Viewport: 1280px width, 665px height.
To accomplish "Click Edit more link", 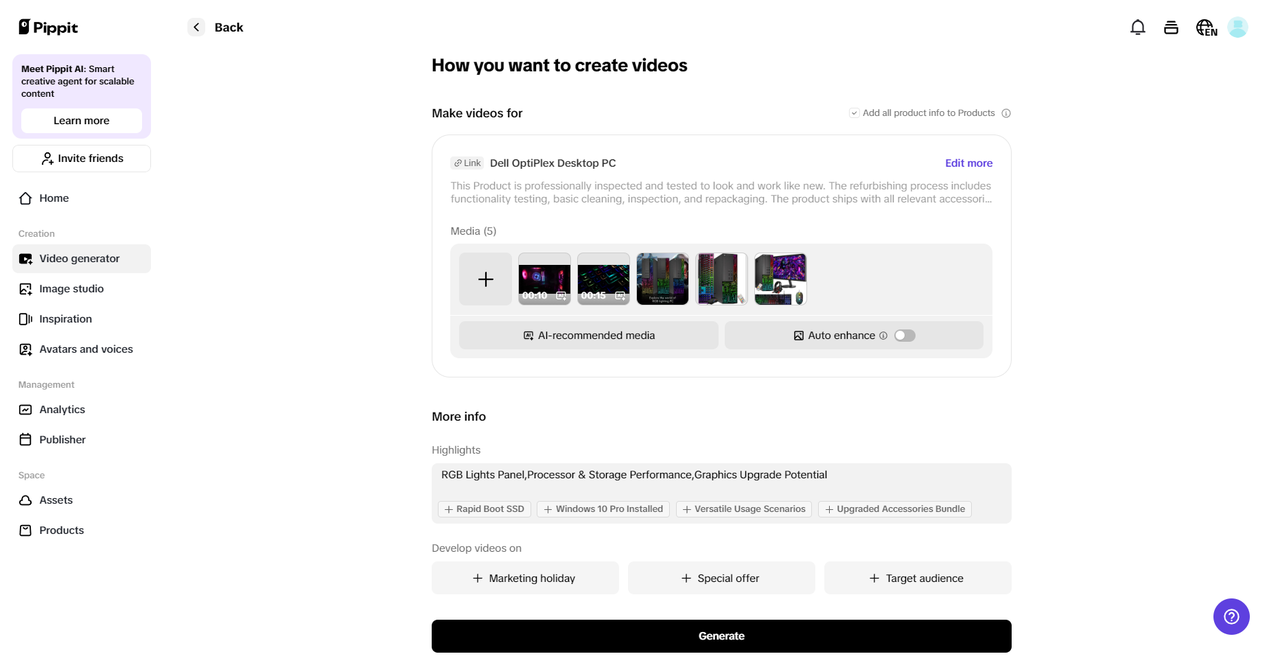I will tap(969, 163).
